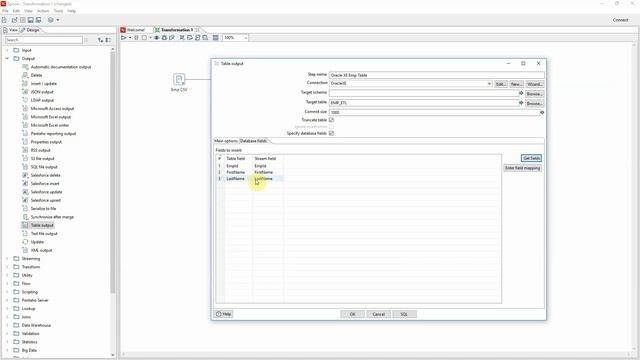Select the Microsoft Excel writer step
This screenshot has width=640, height=360.
(x=50, y=125)
